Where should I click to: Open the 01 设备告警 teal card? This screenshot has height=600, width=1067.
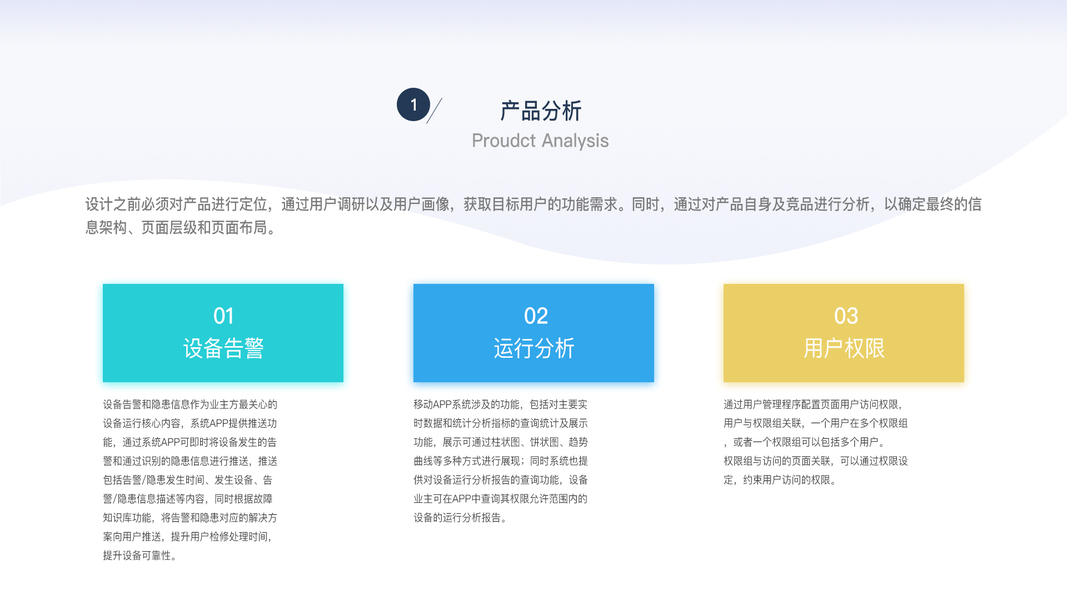tap(223, 333)
